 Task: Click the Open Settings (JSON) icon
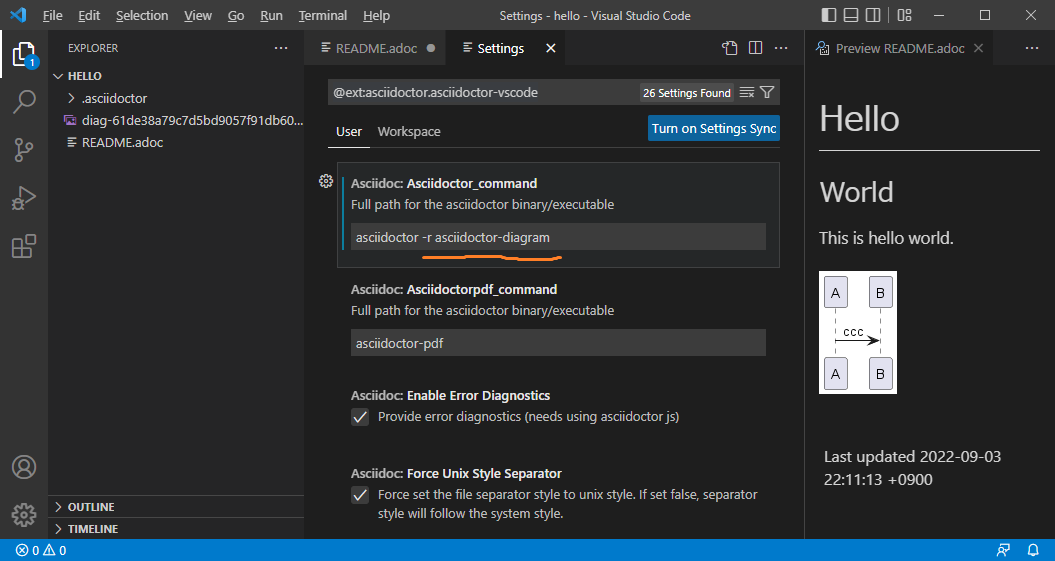(x=730, y=48)
